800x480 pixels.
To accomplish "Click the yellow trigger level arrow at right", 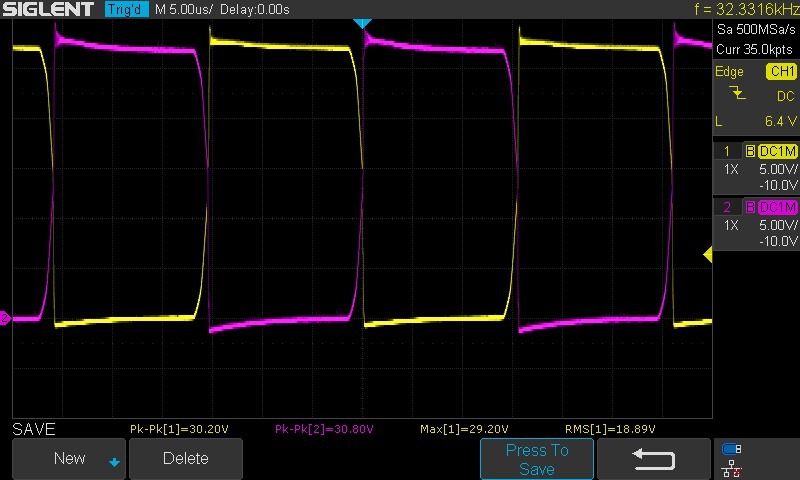I will [x=708, y=254].
